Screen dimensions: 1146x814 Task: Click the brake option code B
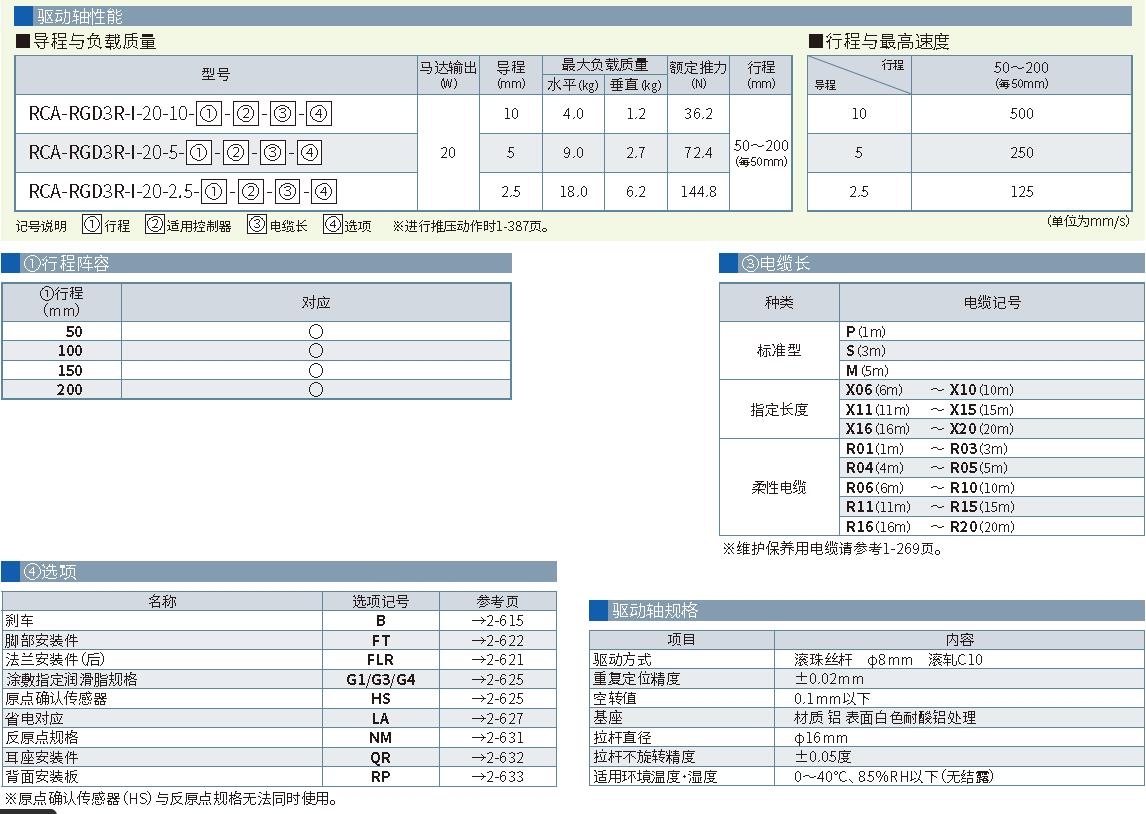(380, 620)
